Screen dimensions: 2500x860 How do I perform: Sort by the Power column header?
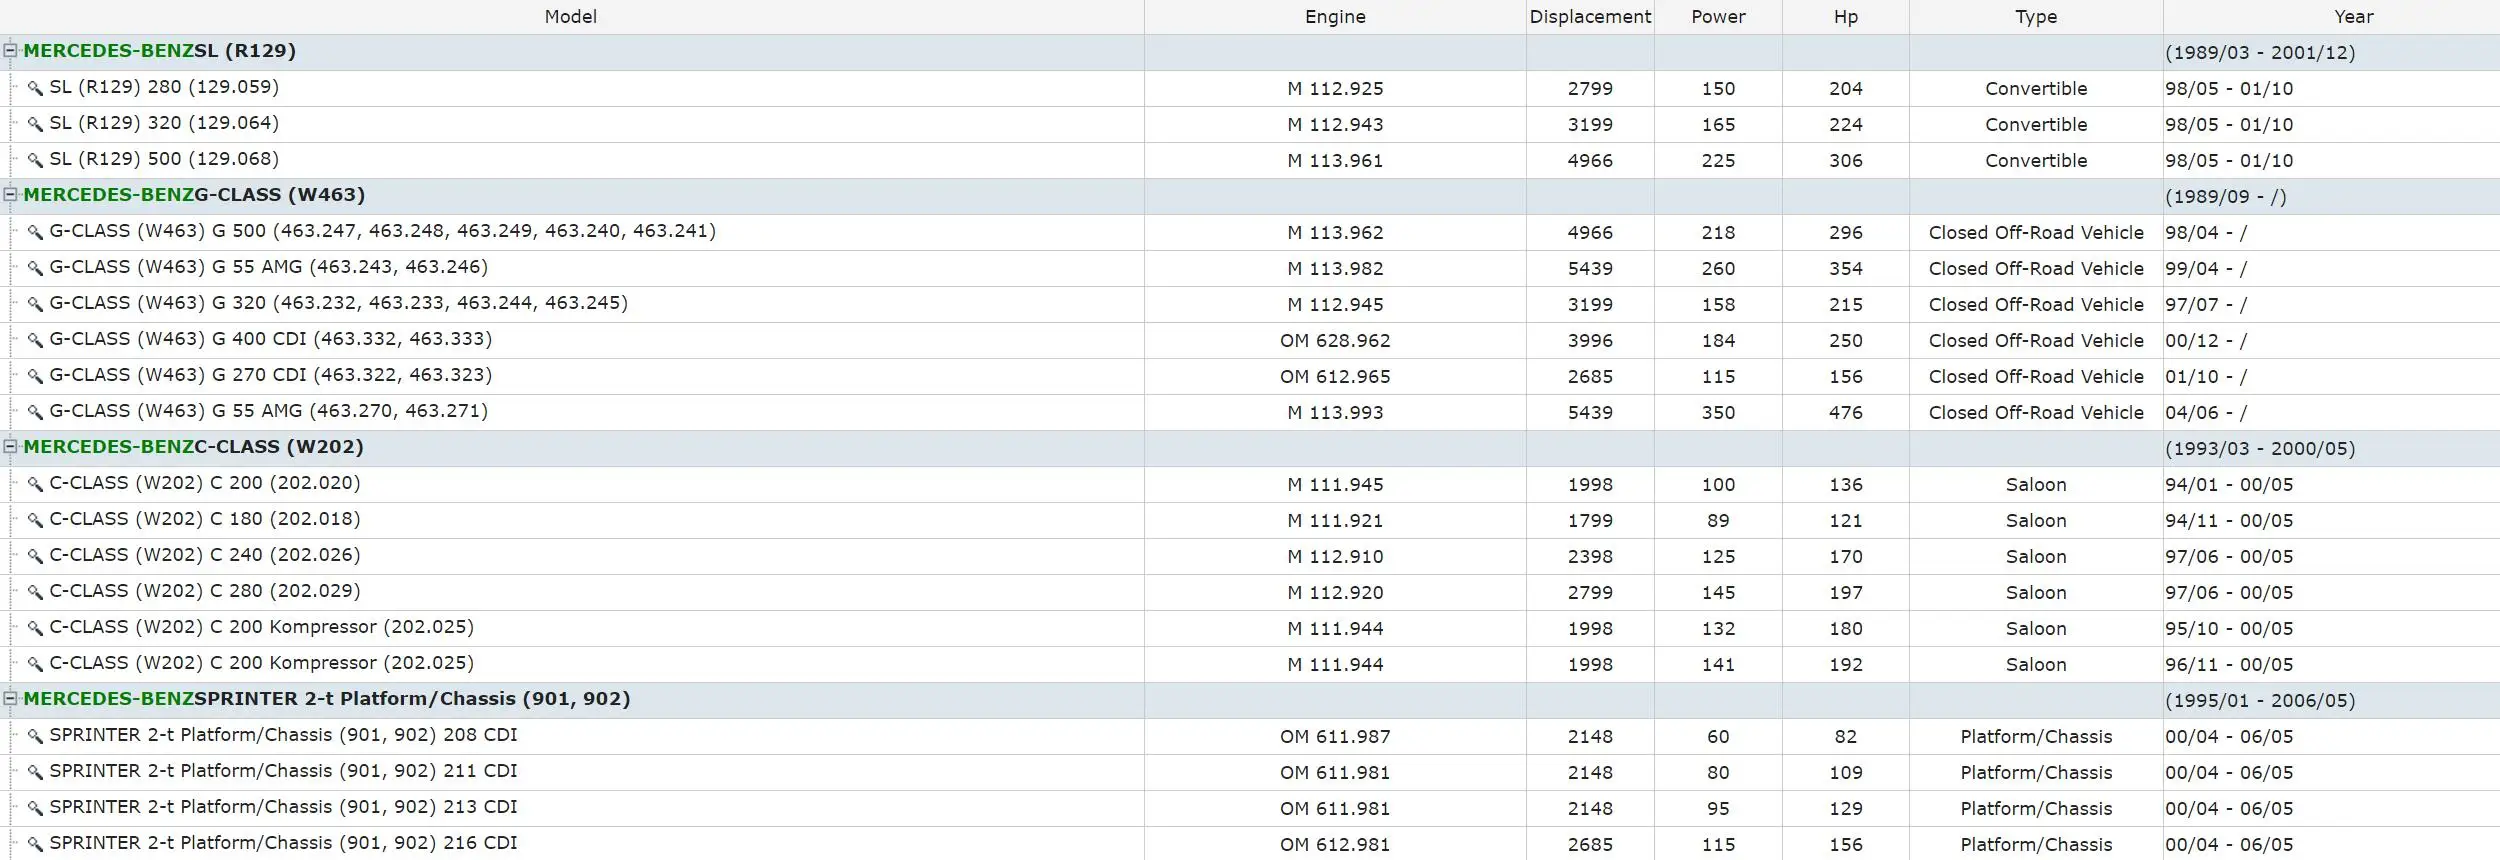coord(1718,17)
